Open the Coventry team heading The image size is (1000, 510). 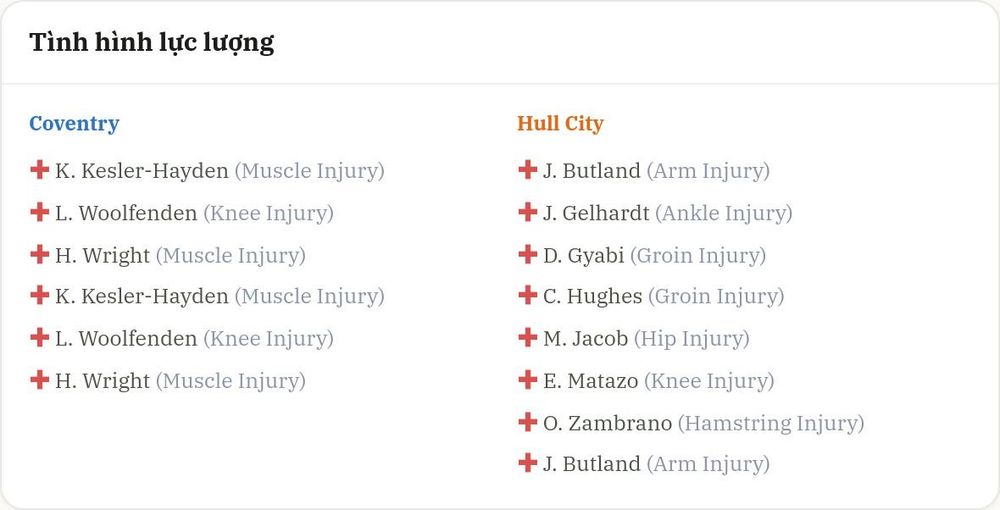click(74, 124)
